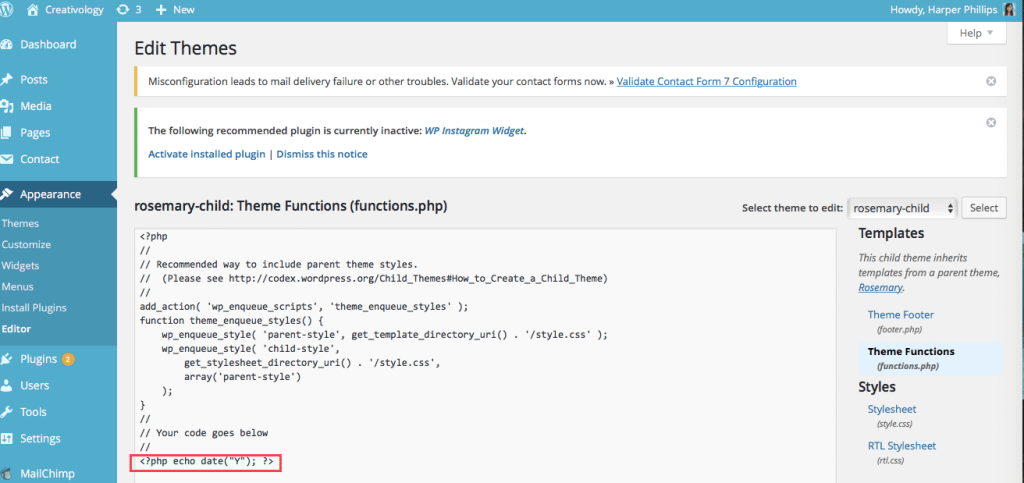Open Menus submenu item
This screenshot has height=483, width=1024.
pos(18,287)
